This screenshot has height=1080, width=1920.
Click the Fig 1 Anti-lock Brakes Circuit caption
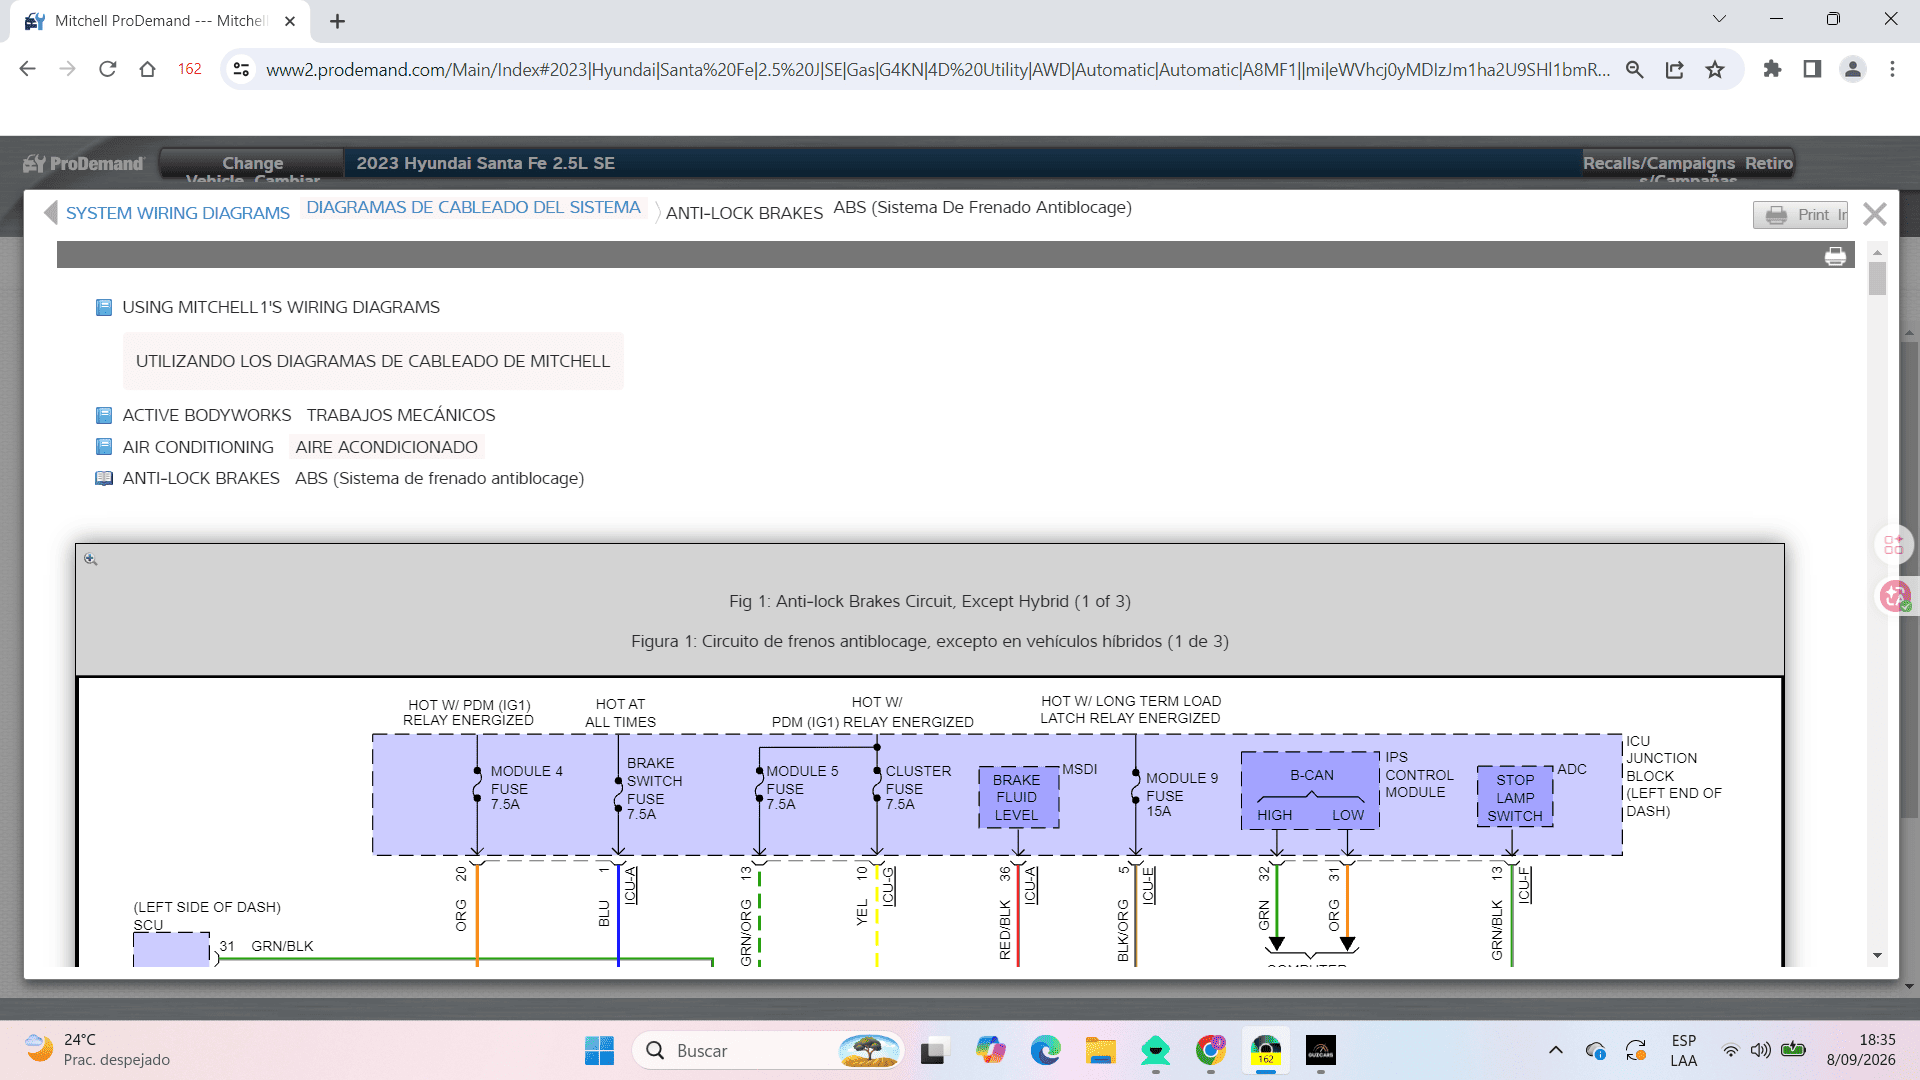click(930, 601)
